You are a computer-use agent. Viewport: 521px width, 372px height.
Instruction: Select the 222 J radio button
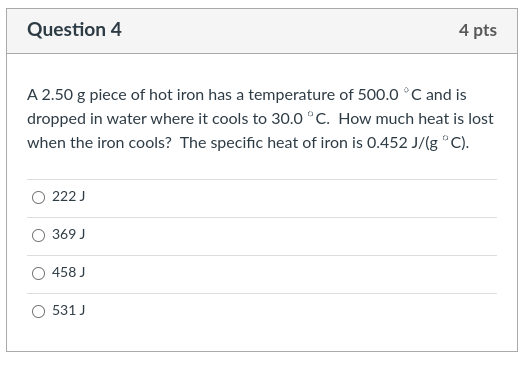(x=38, y=197)
